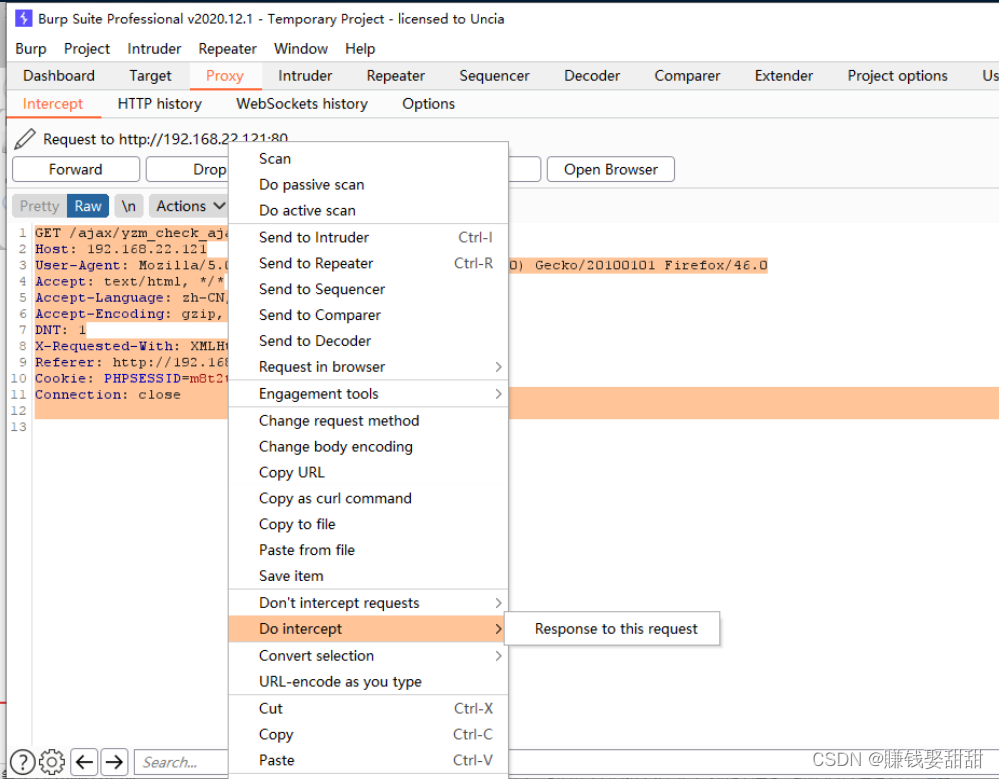Image resolution: width=999 pixels, height=779 pixels.
Task: Select Send to Sequencer
Action: [368, 289]
